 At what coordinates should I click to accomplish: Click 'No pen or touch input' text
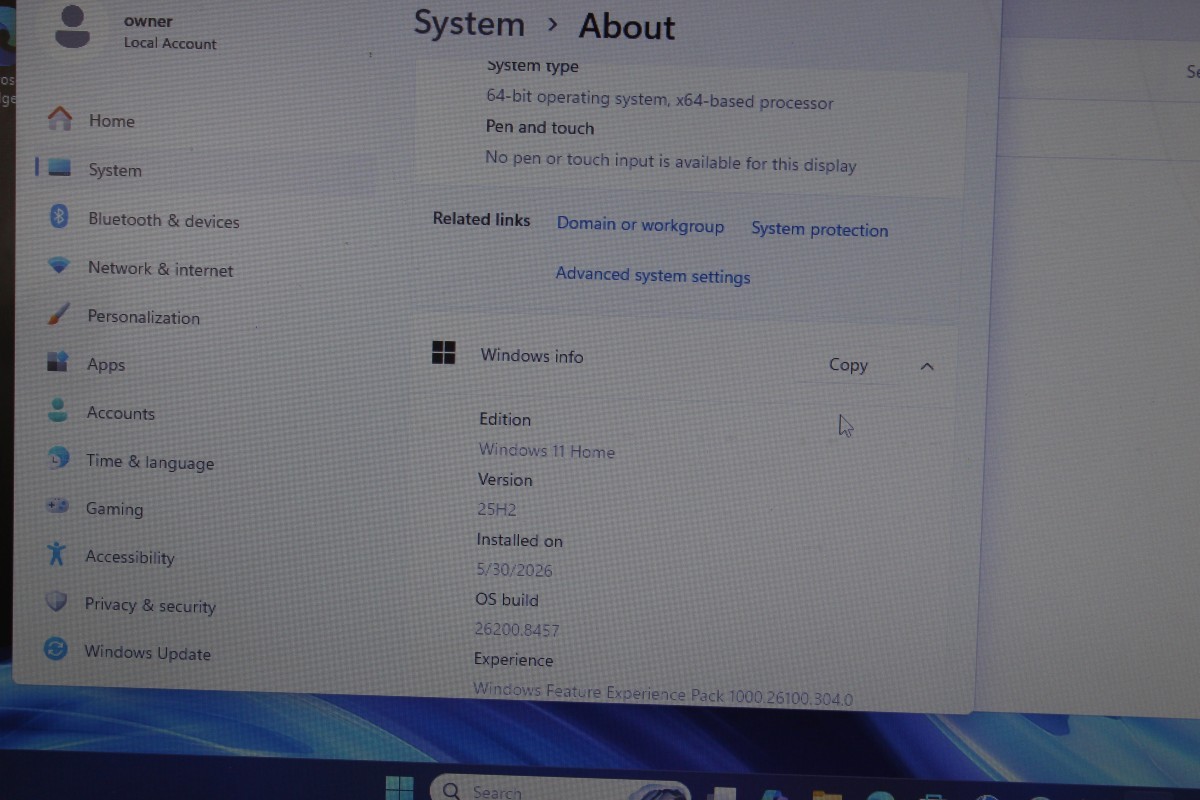[671, 161]
